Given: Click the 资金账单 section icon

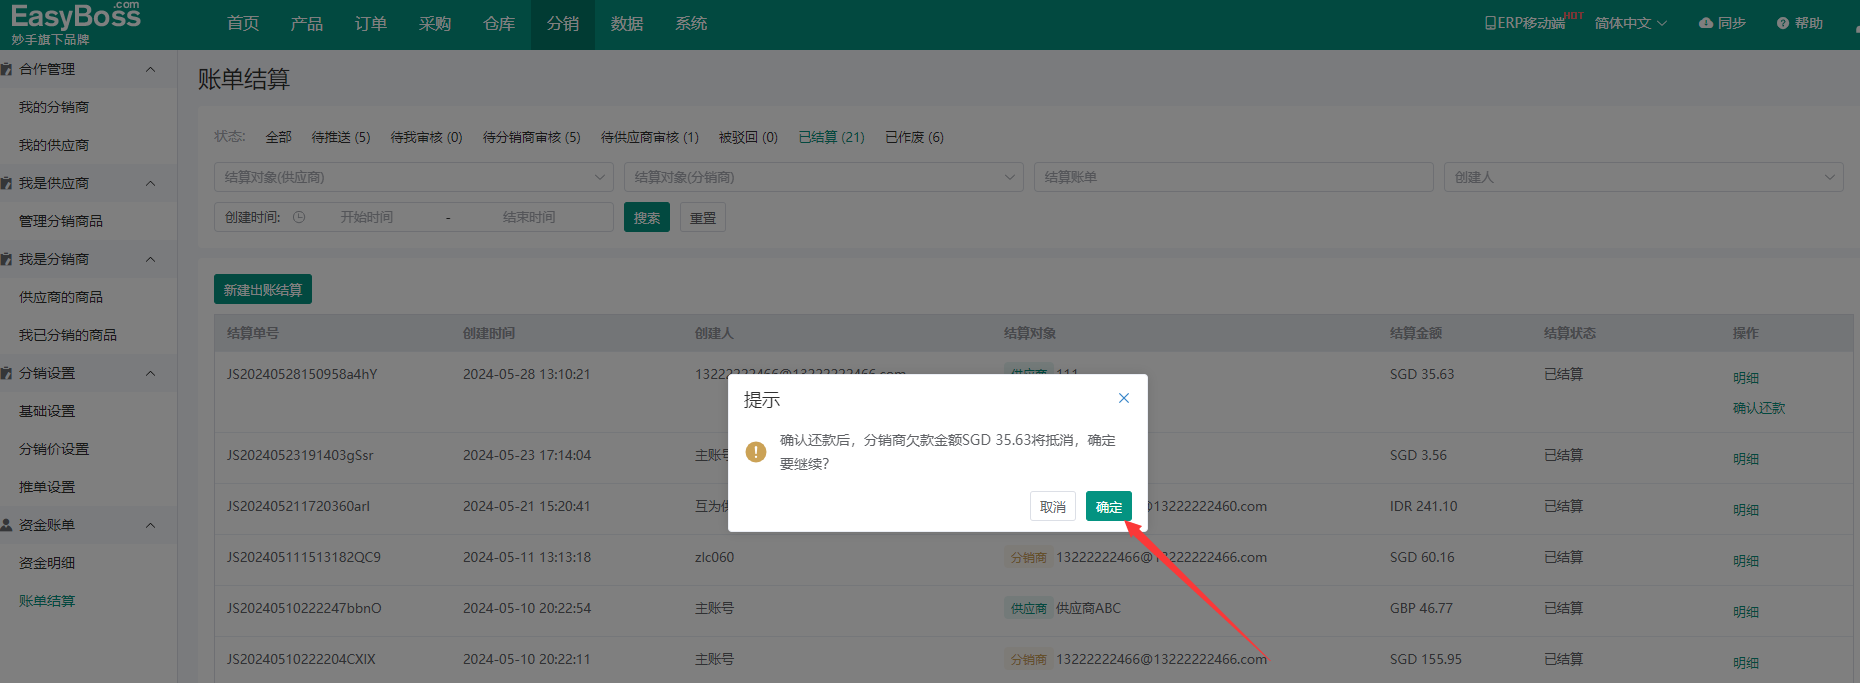Looking at the screenshot, I should 7,525.
